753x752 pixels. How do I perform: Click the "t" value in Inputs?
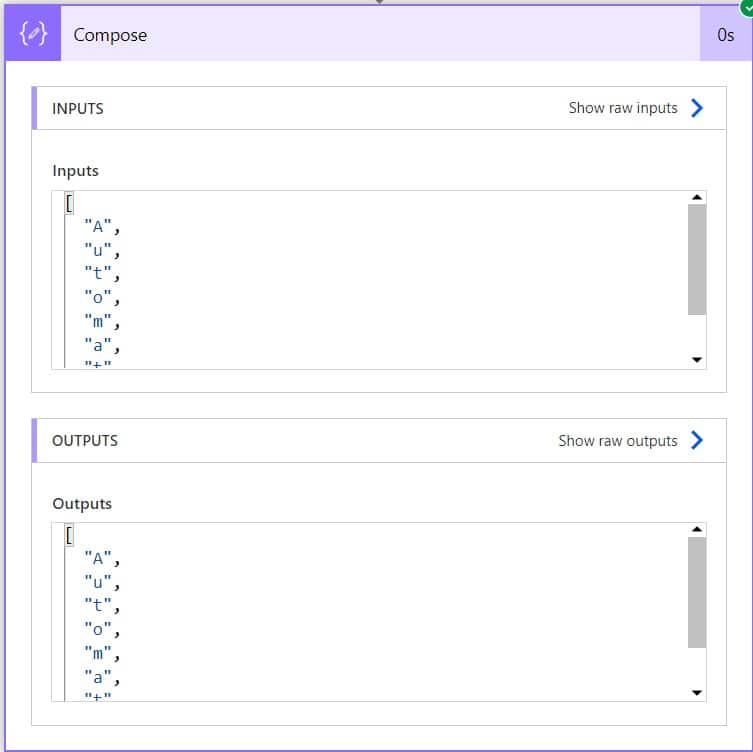click(x=98, y=274)
